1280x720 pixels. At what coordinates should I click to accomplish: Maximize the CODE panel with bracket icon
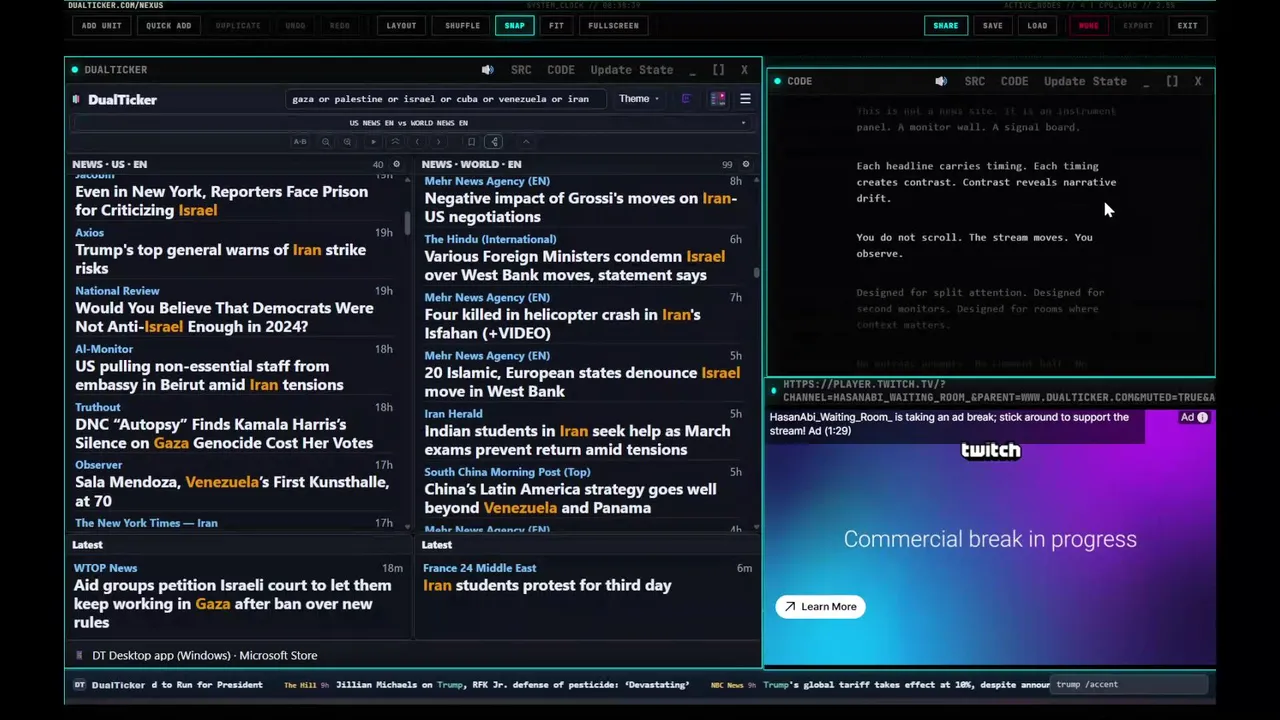(x=1172, y=81)
